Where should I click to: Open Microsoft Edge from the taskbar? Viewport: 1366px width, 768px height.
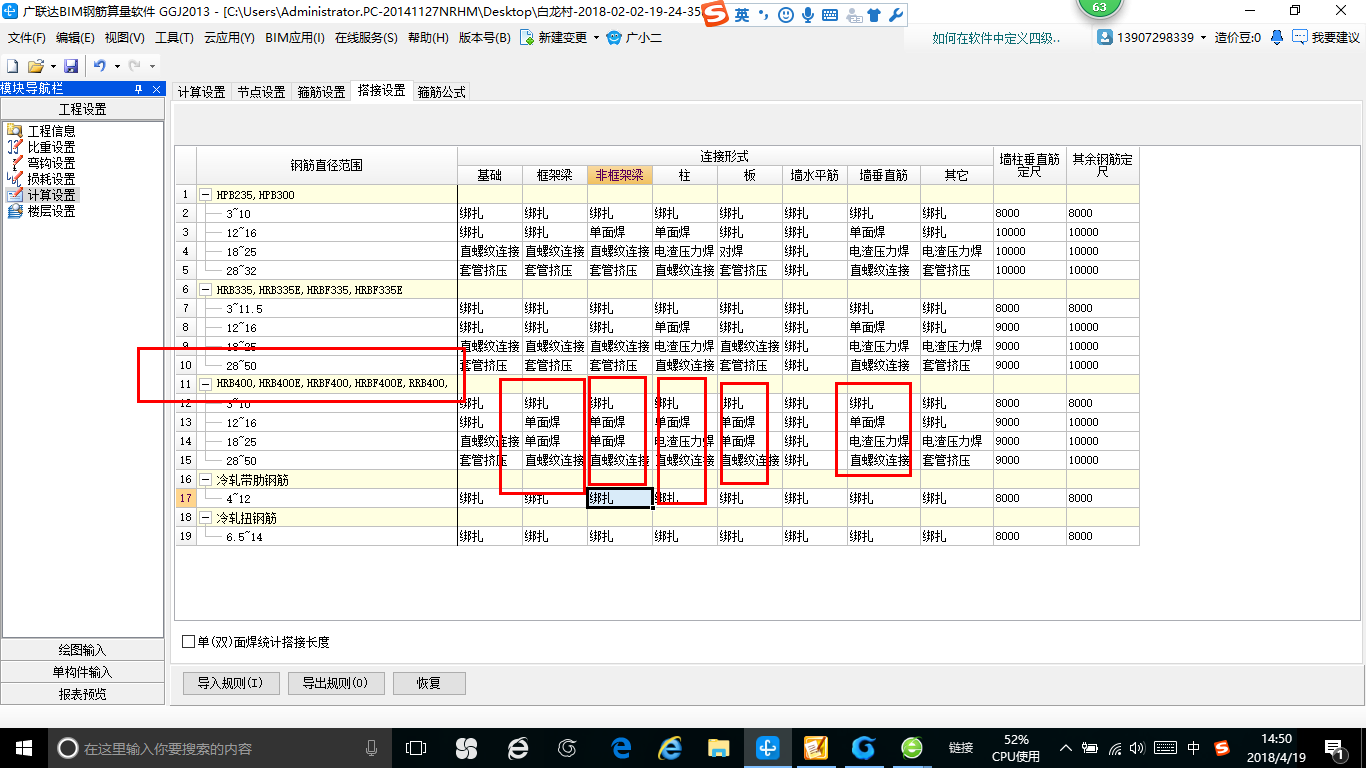click(621, 748)
